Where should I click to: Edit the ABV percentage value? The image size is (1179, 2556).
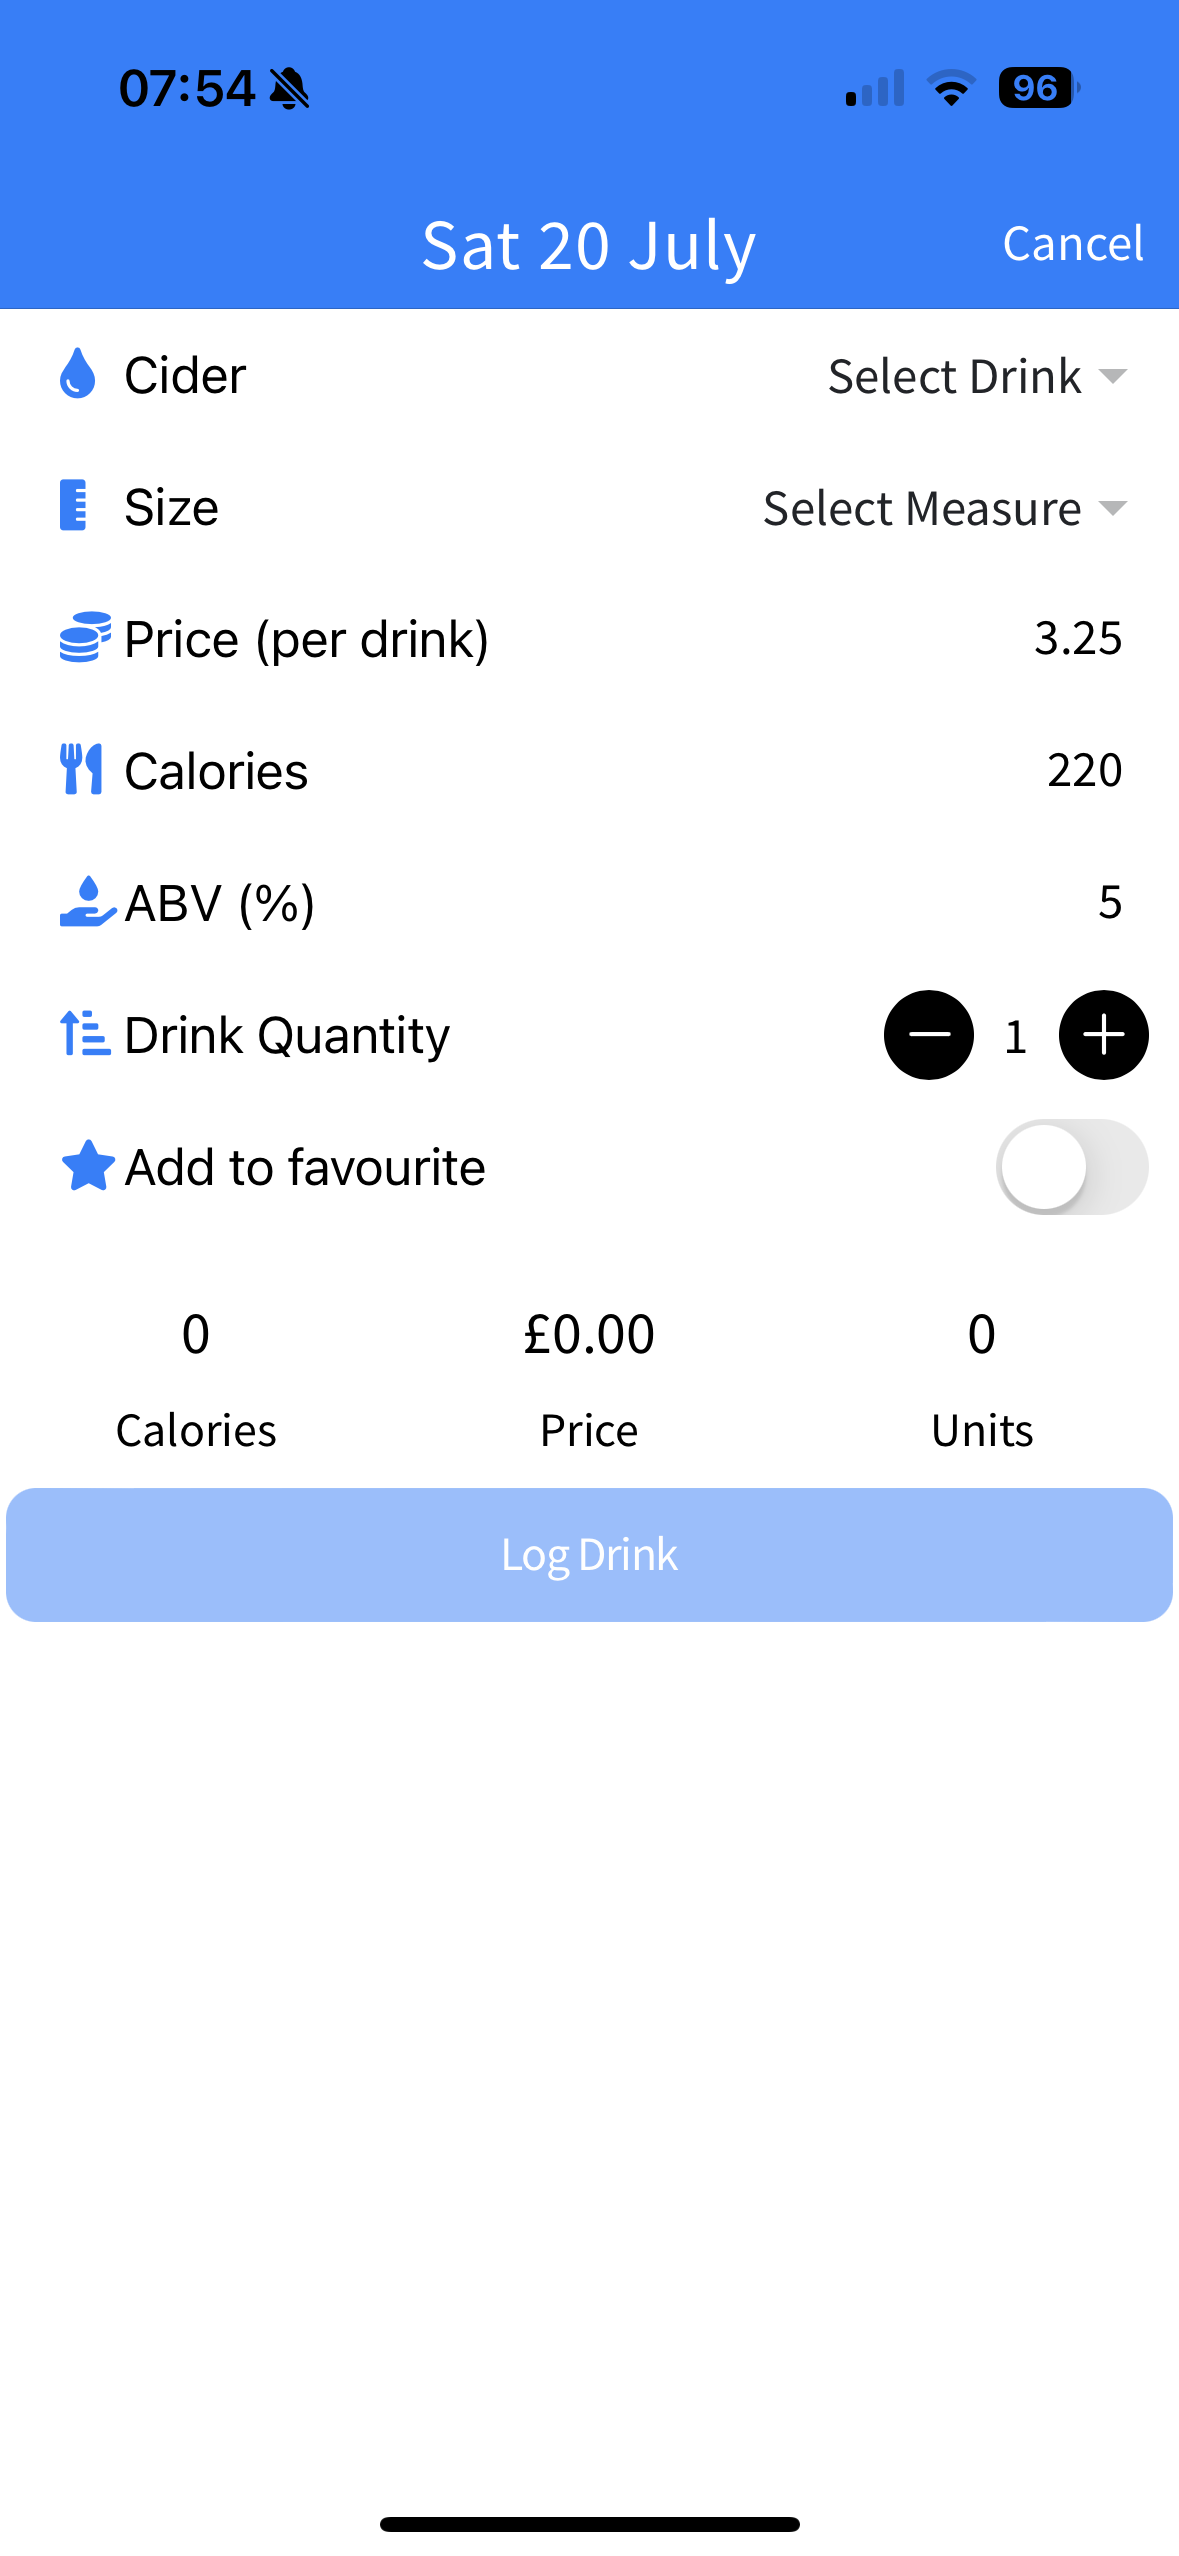(1109, 902)
